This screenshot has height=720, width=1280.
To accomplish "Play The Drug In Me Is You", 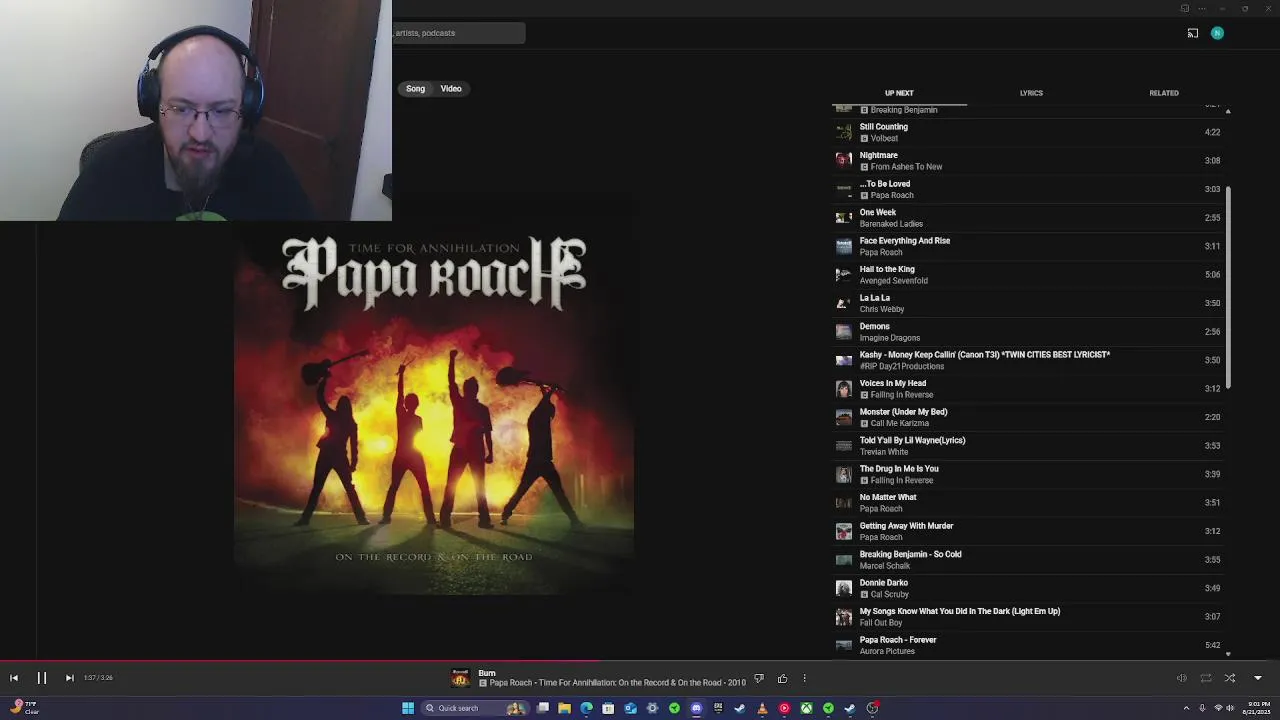I will point(1028,474).
